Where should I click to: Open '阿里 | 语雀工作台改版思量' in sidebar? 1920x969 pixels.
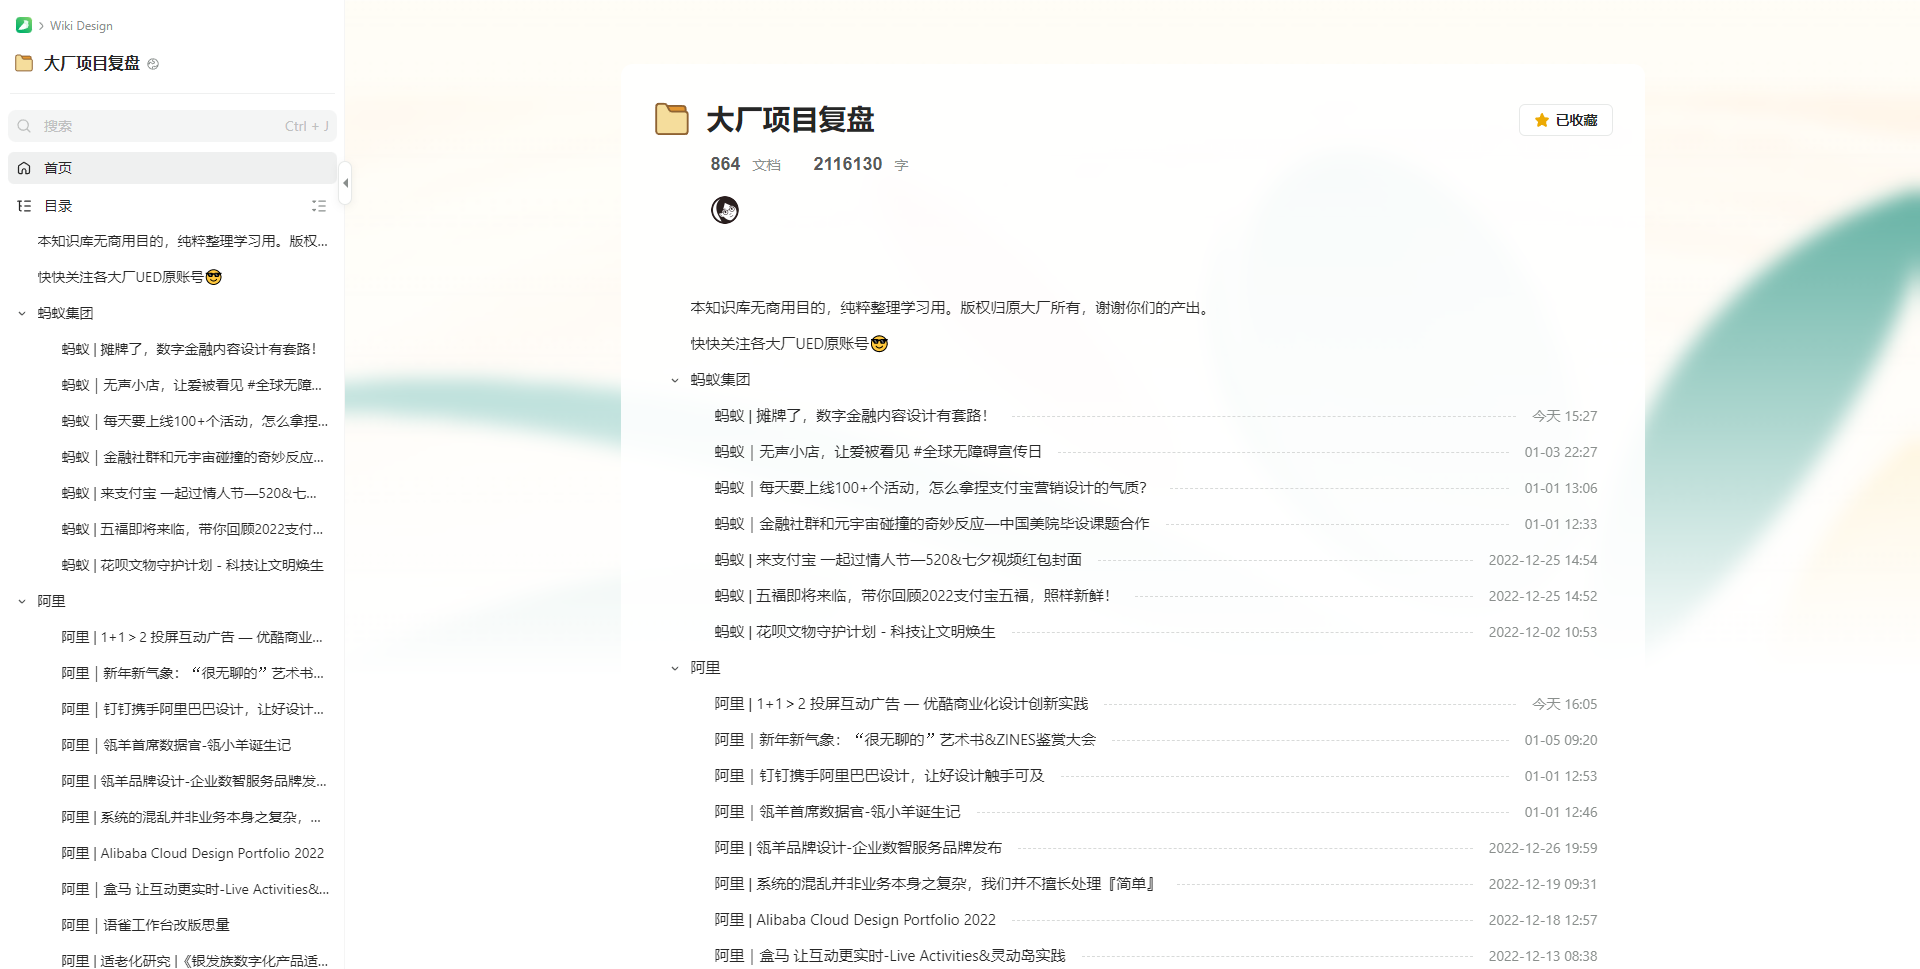(x=146, y=925)
